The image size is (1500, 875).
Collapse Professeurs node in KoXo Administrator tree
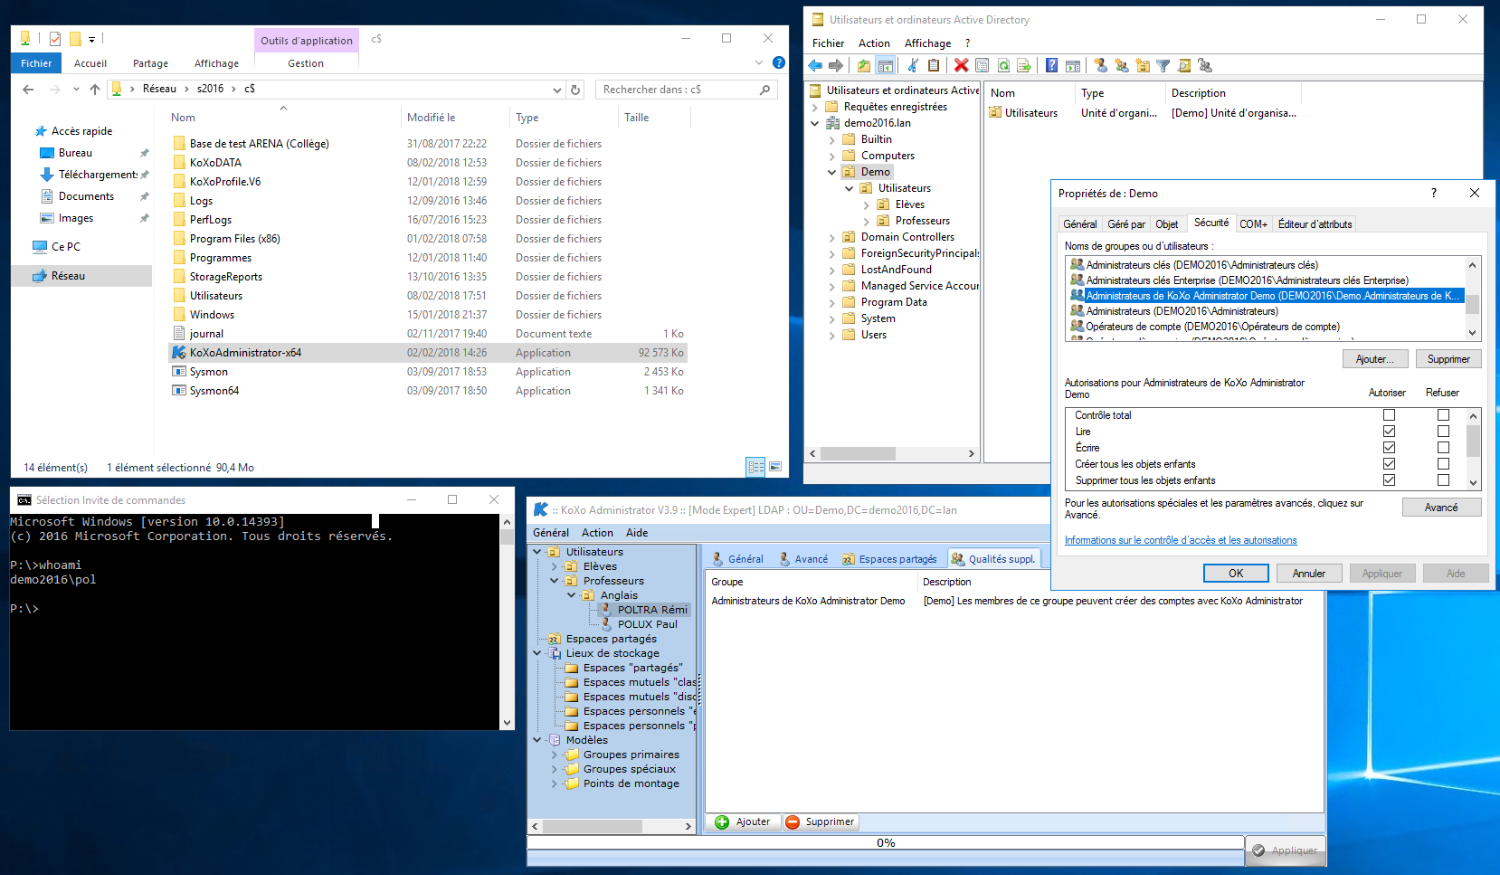tap(555, 581)
